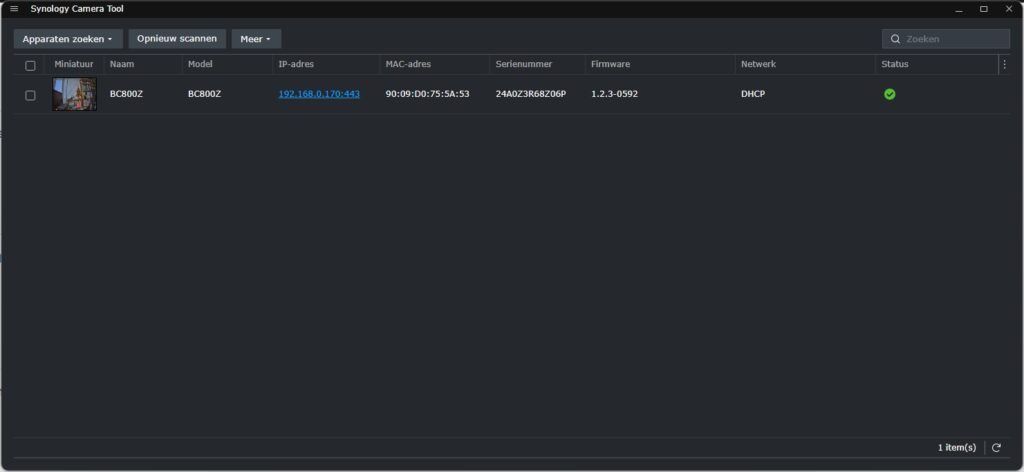Open the 192.168.0.170:443 IP link
This screenshot has height=472, width=1024.
pos(319,94)
